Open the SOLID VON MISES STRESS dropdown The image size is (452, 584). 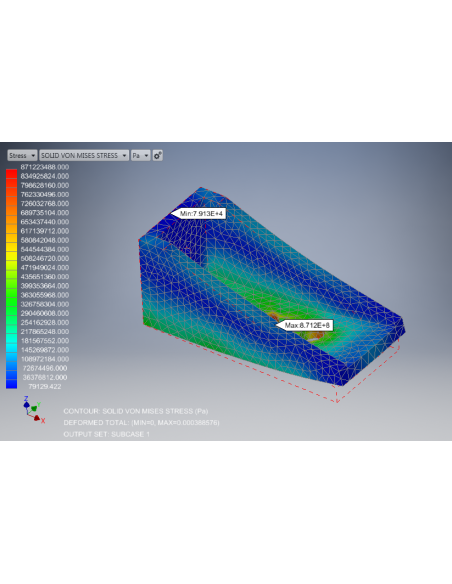click(84, 155)
